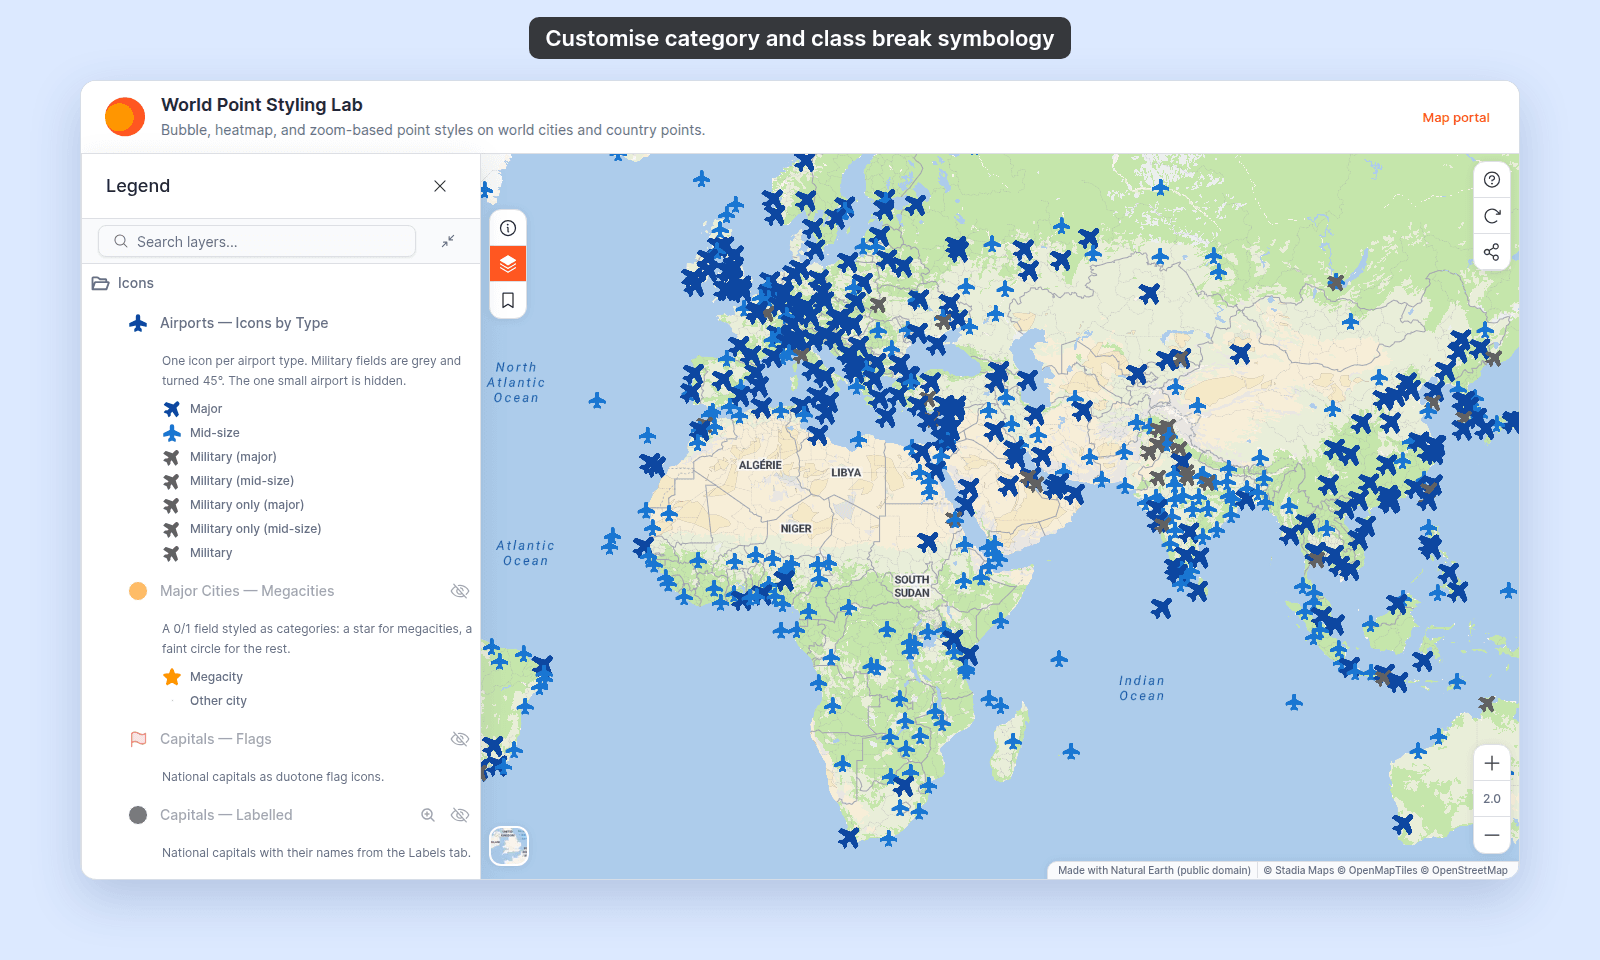Click the Military only (major) legend symbol

pos(172,505)
